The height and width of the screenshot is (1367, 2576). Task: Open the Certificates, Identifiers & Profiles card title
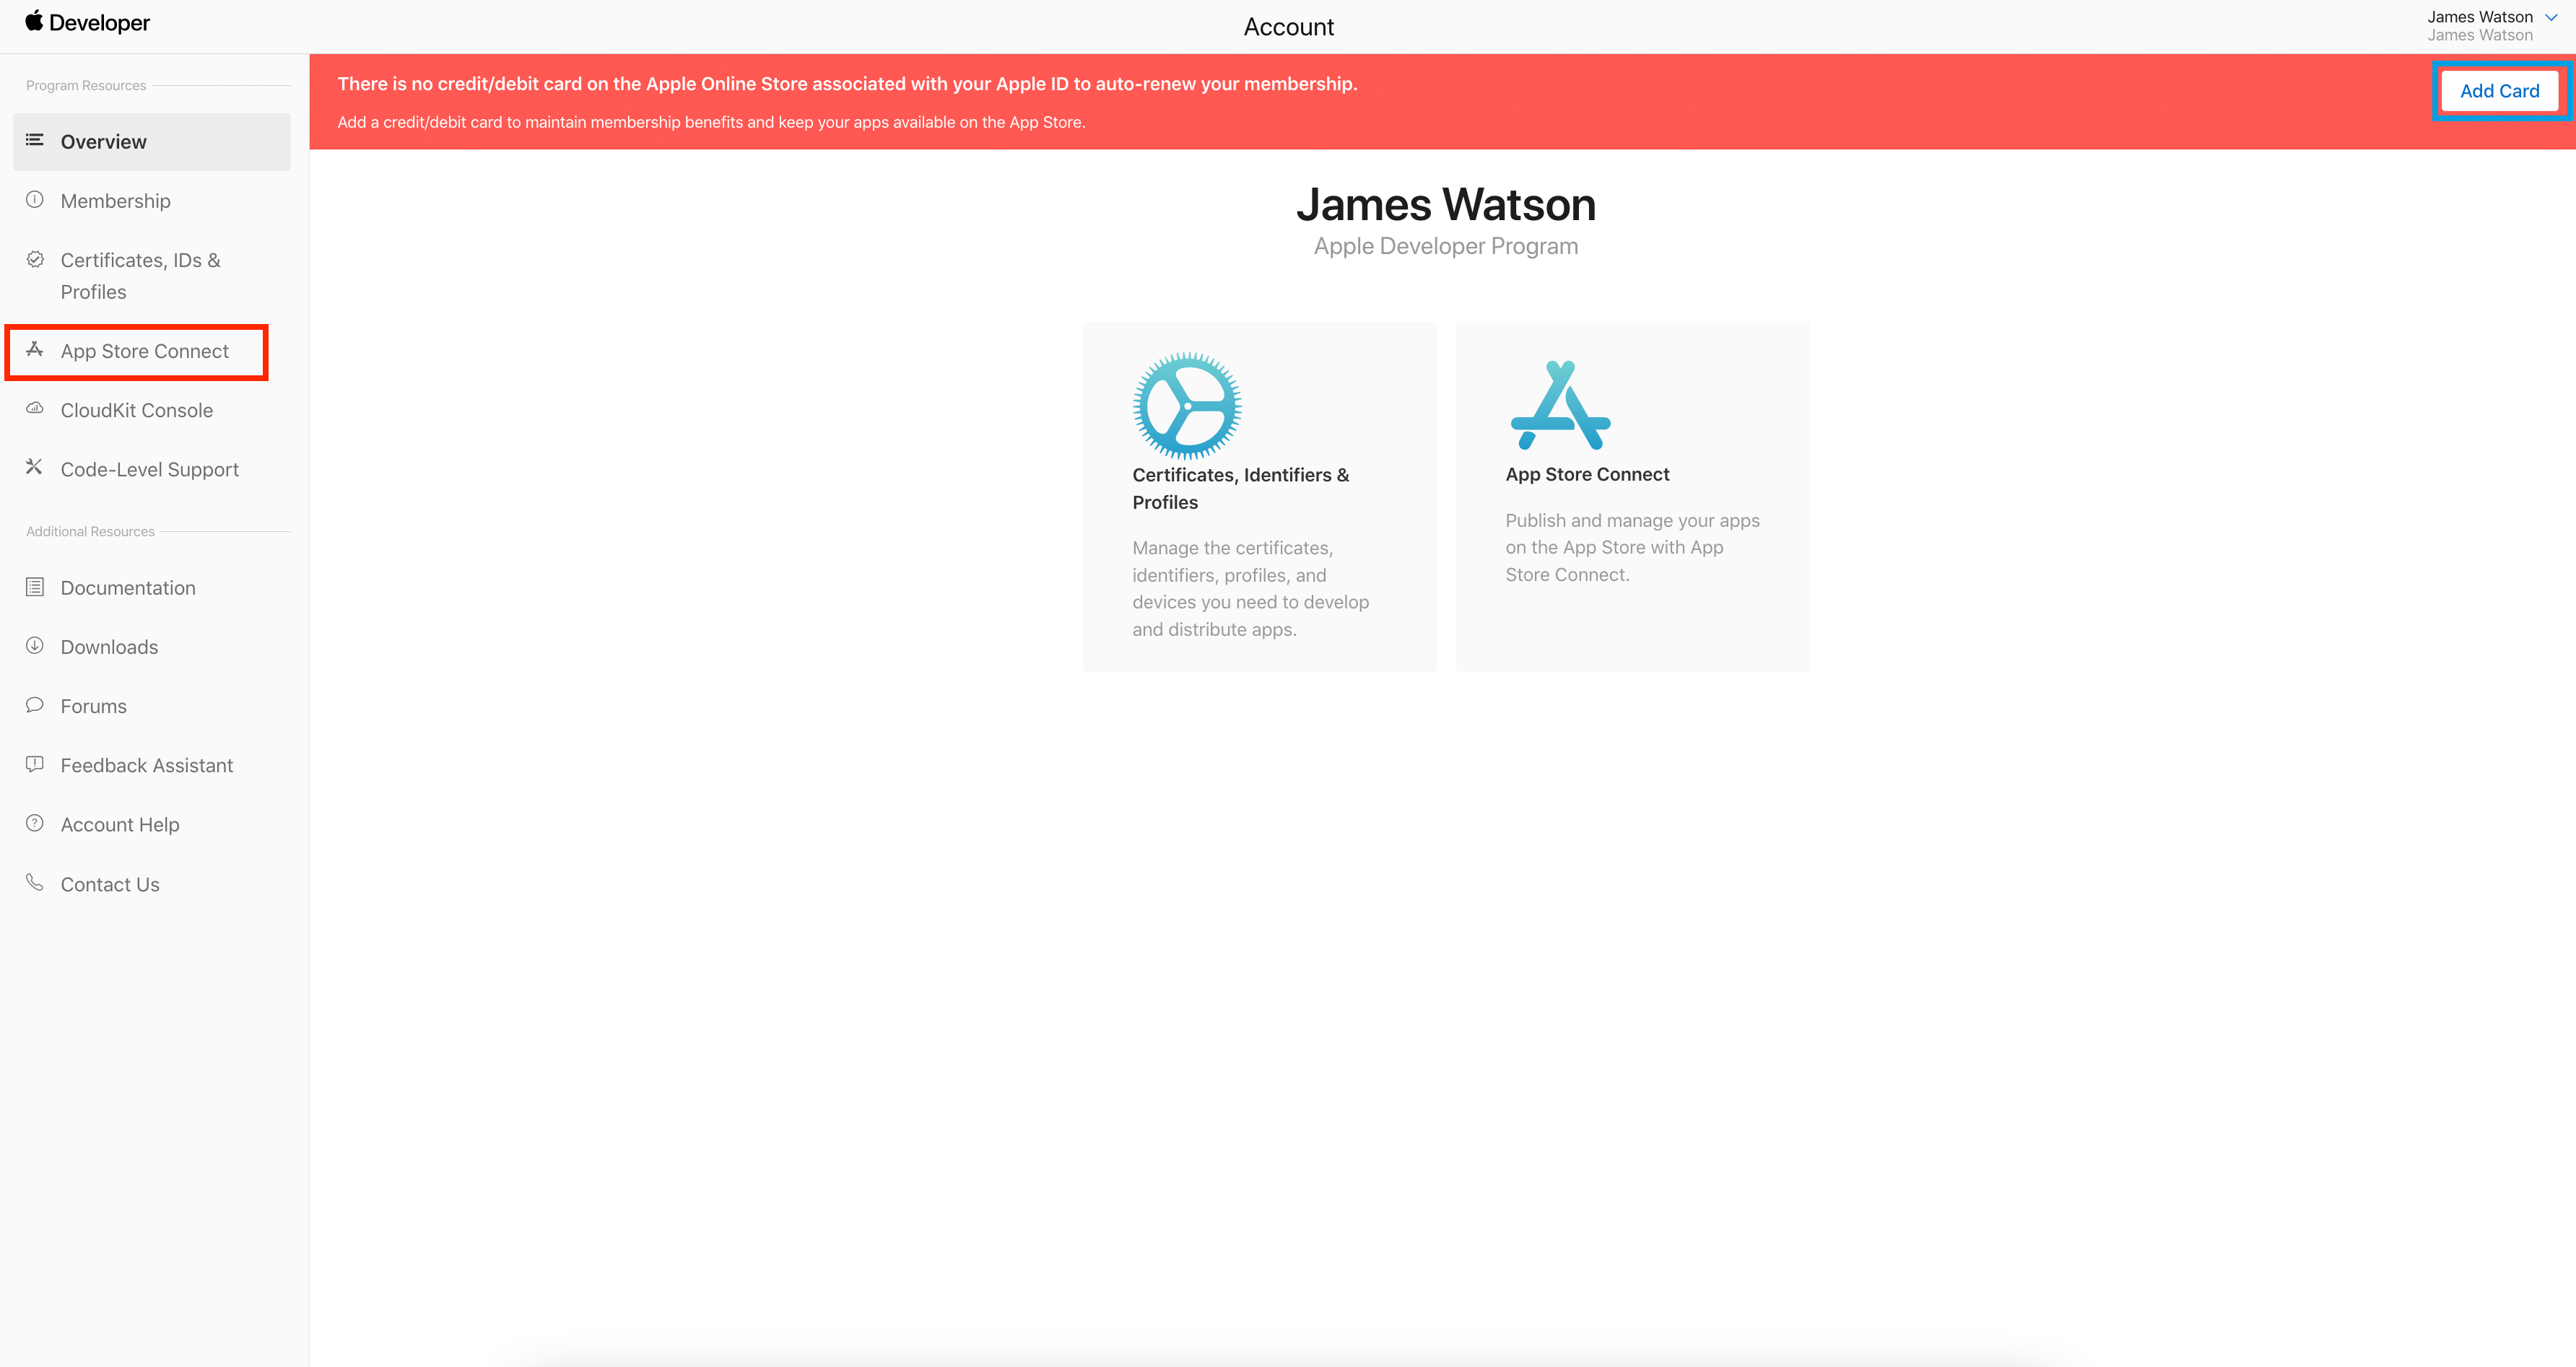click(1241, 488)
